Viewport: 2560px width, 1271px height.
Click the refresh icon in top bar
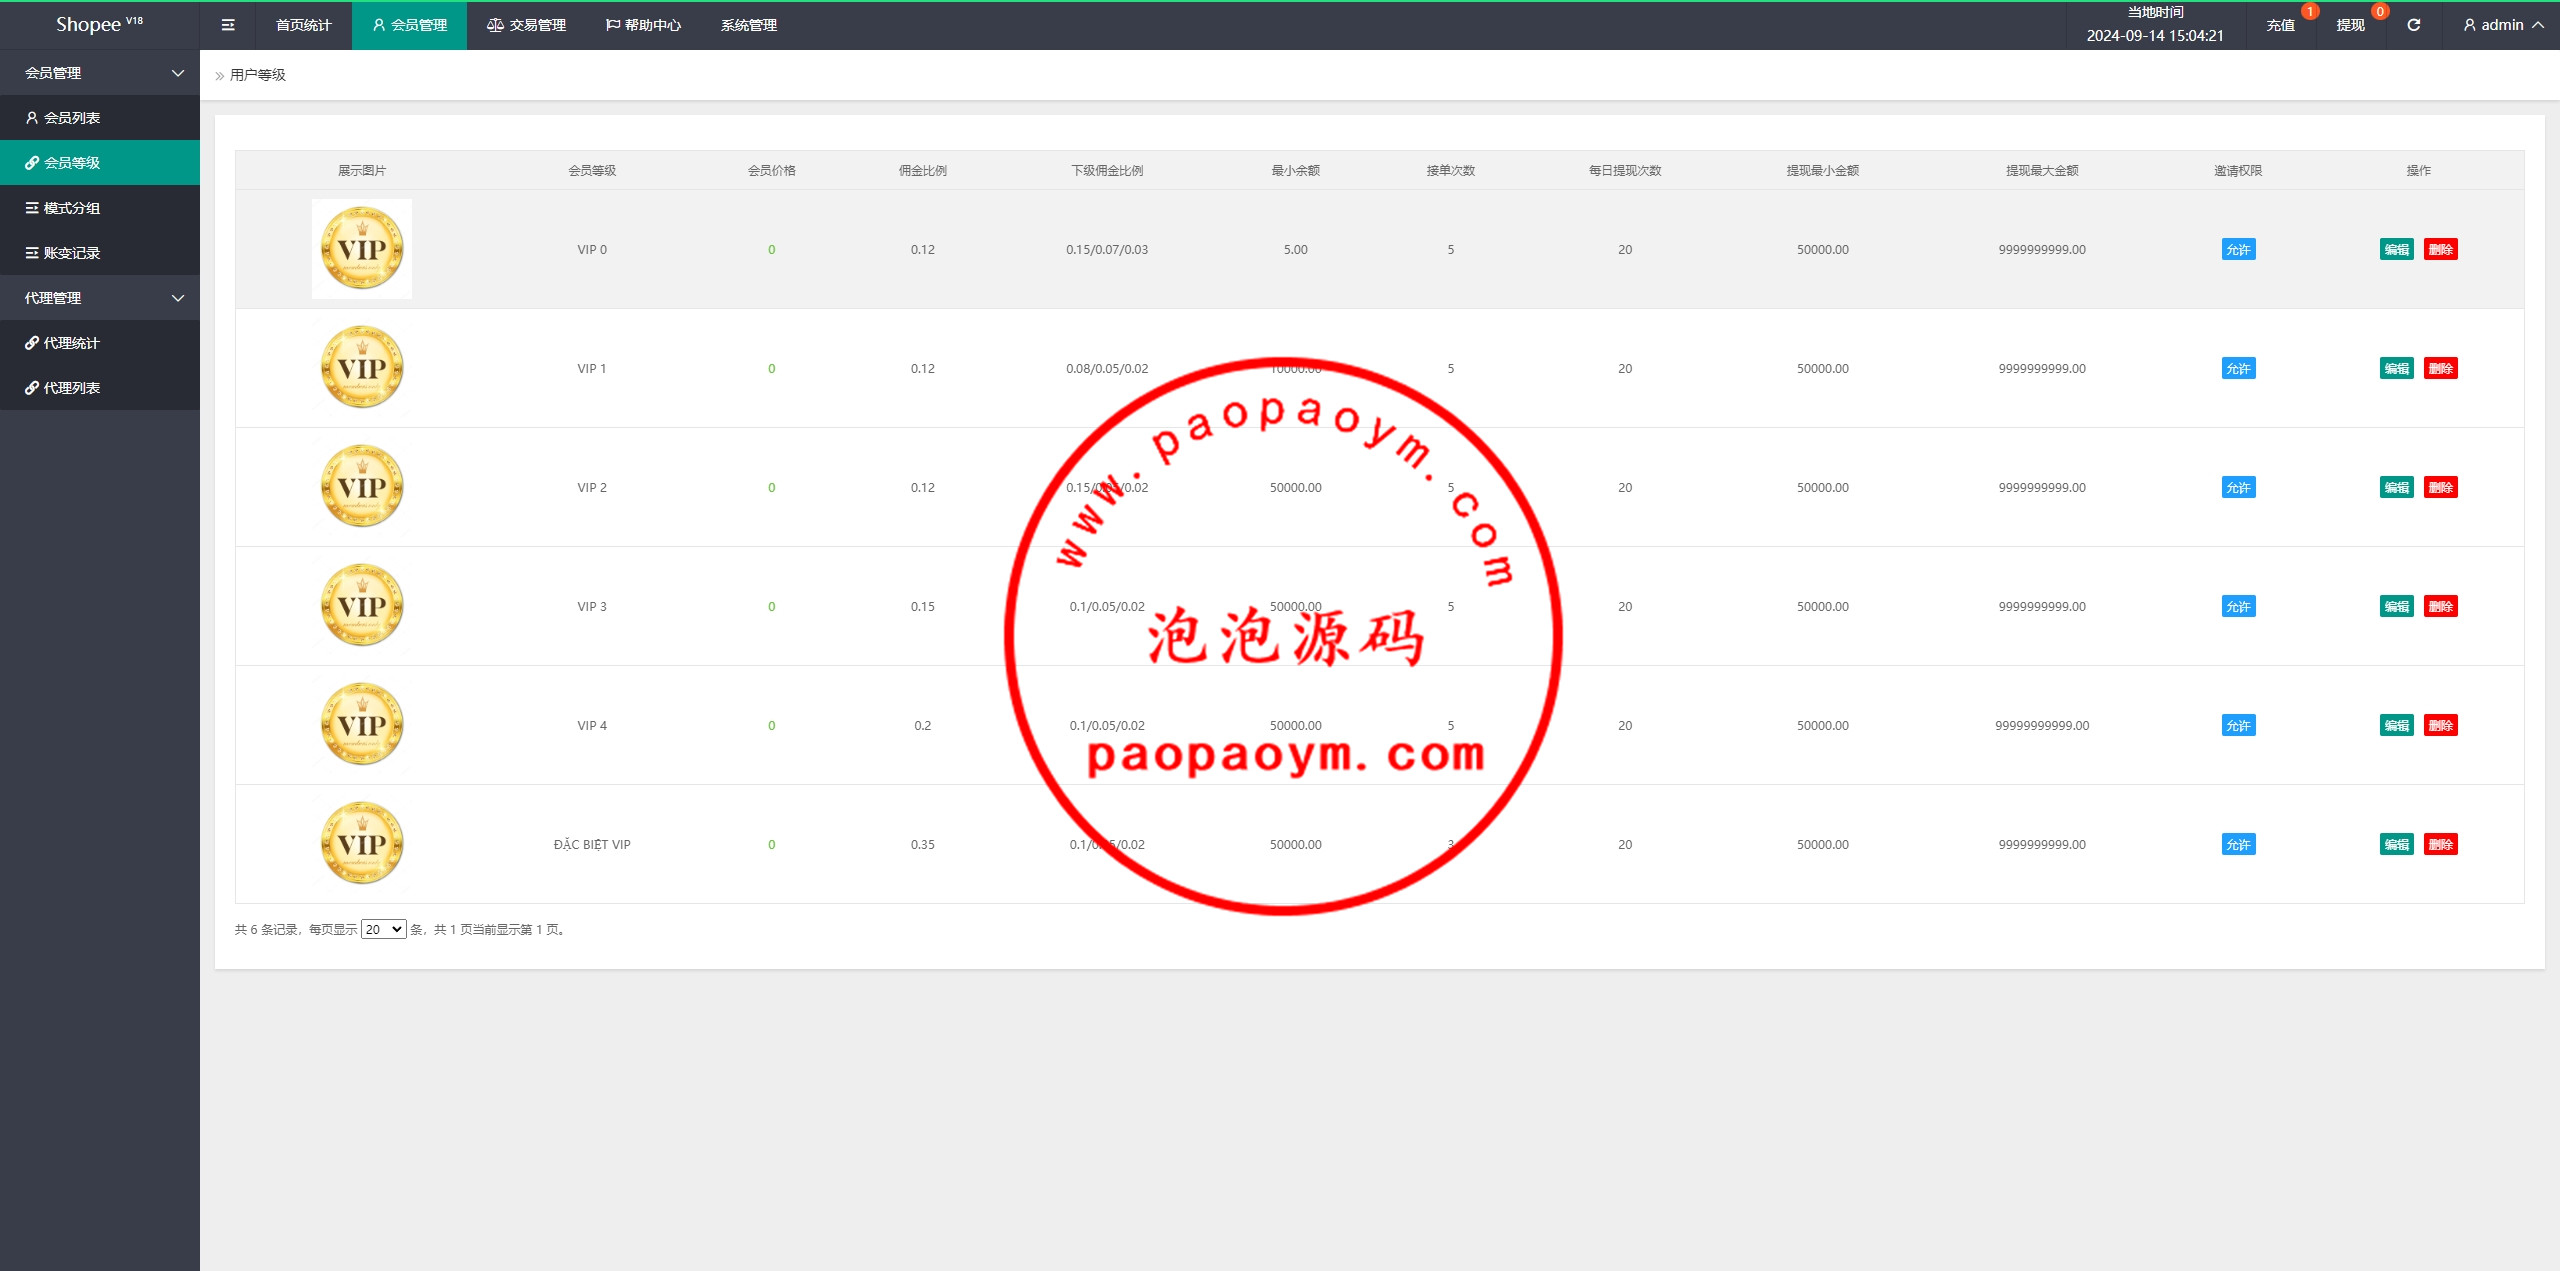(2413, 25)
